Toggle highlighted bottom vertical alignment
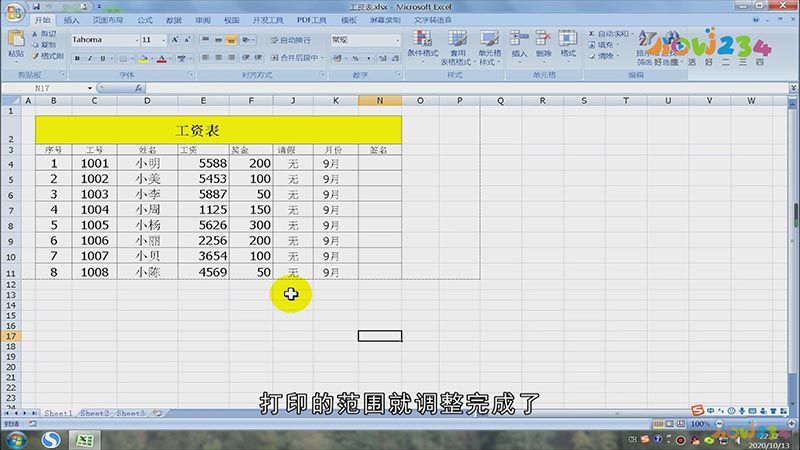The height and width of the screenshot is (450, 800). click(x=231, y=40)
